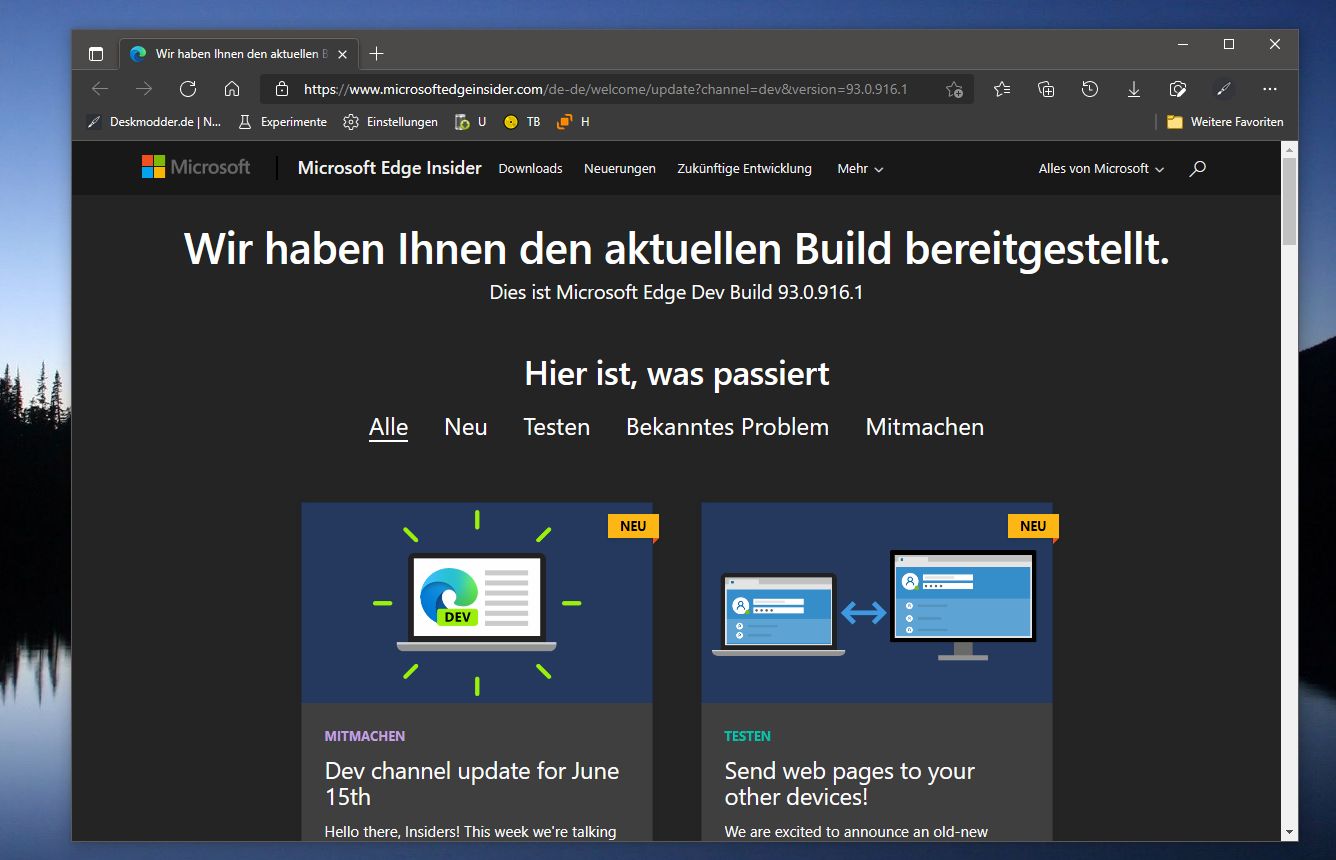This screenshot has width=1336, height=860.
Task: Open Zukünftige Entwicklung menu item
Action: point(744,168)
